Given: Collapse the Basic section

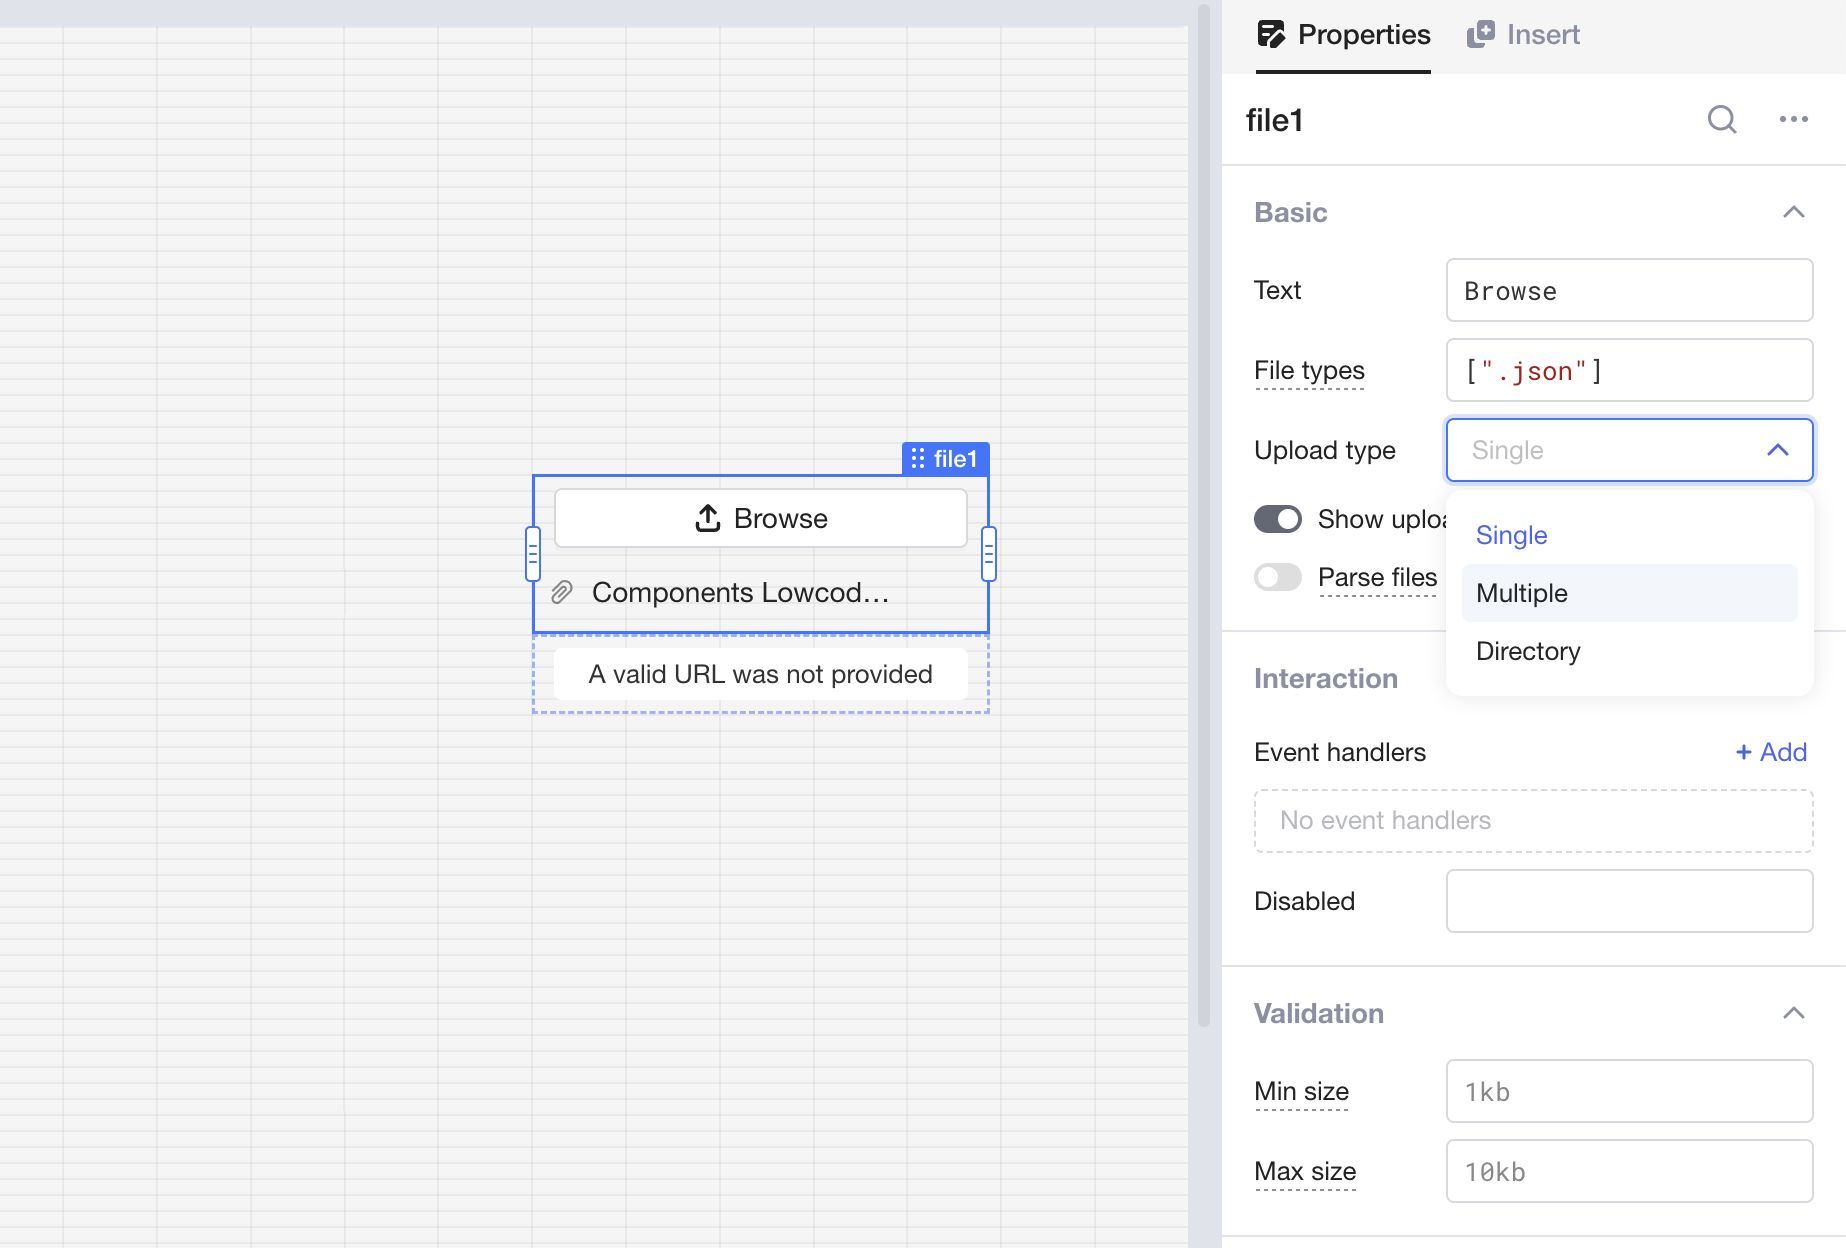Looking at the screenshot, I should pos(1793,212).
